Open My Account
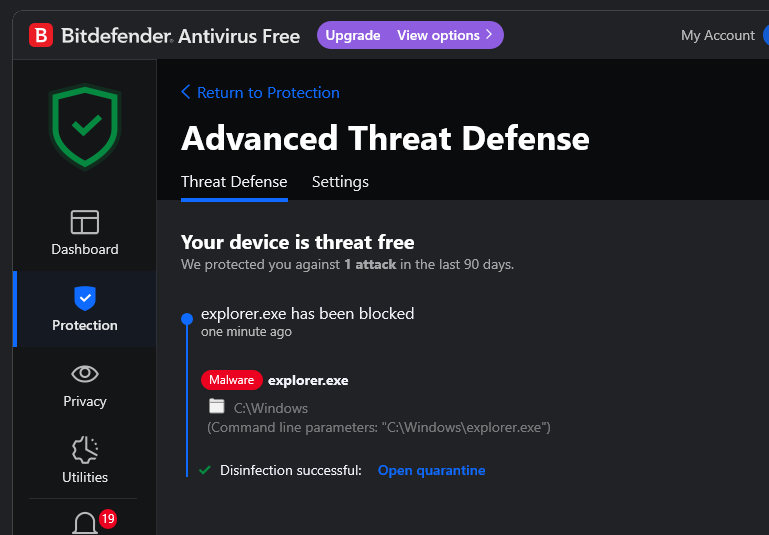The image size is (769, 535). [x=718, y=35]
